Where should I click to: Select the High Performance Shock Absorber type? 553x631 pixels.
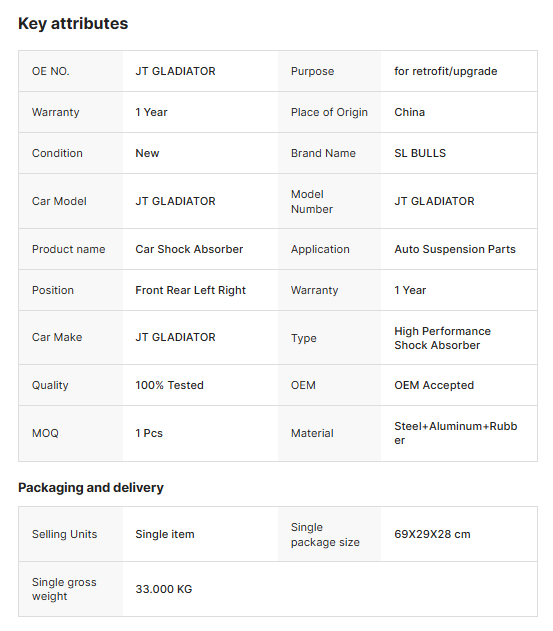coord(442,338)
